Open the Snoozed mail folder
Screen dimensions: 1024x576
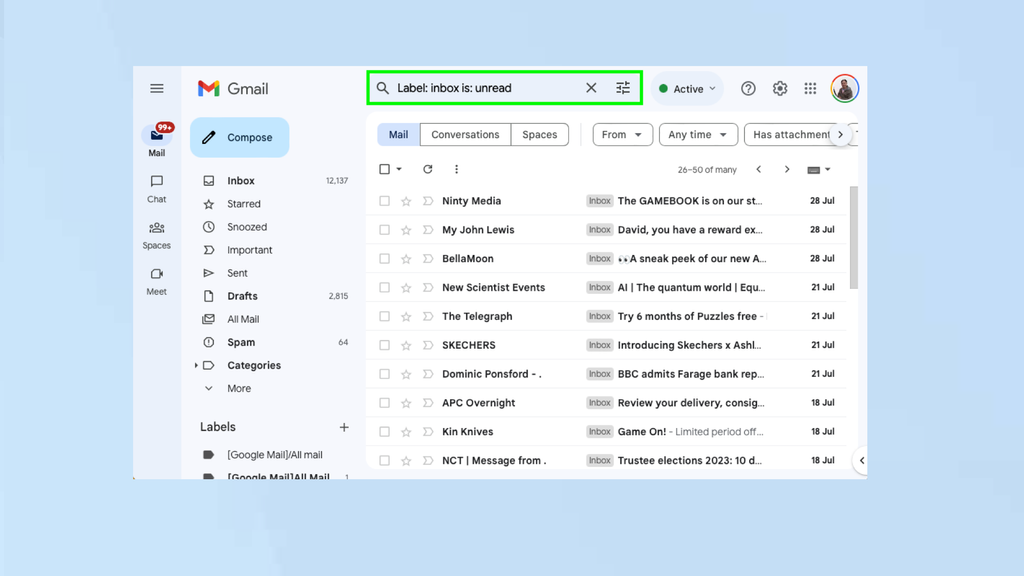[x=249, y=226]
